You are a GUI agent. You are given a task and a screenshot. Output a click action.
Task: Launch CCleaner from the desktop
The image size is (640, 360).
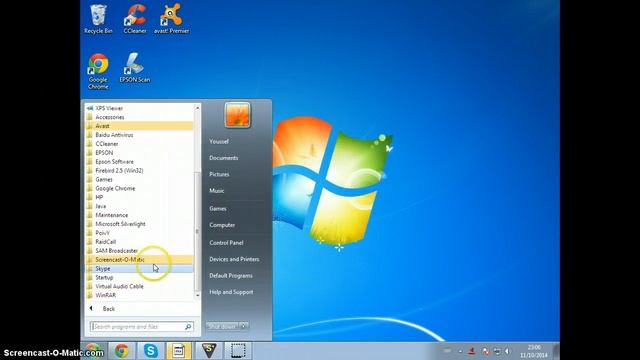coord(135,19)
